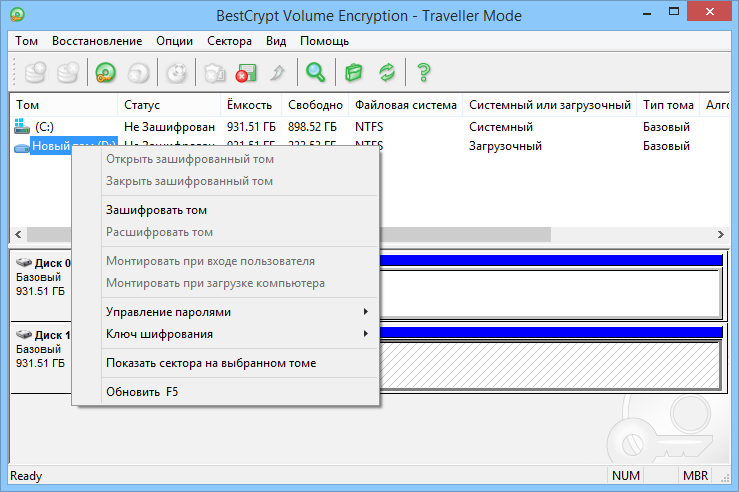The width and height of the screenshot is (739, 492).
Task: Sort by the Статус column header
Action: click(x=169, y=105)
